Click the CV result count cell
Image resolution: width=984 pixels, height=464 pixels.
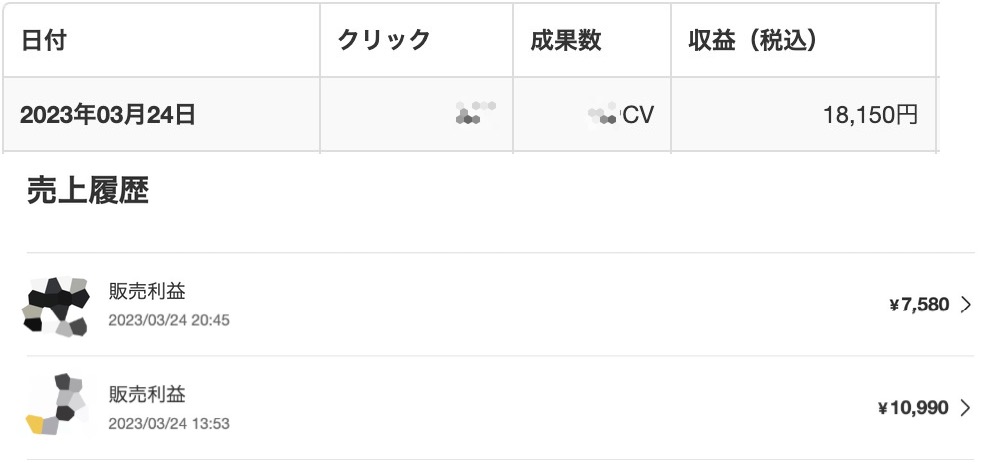[592, 115]
